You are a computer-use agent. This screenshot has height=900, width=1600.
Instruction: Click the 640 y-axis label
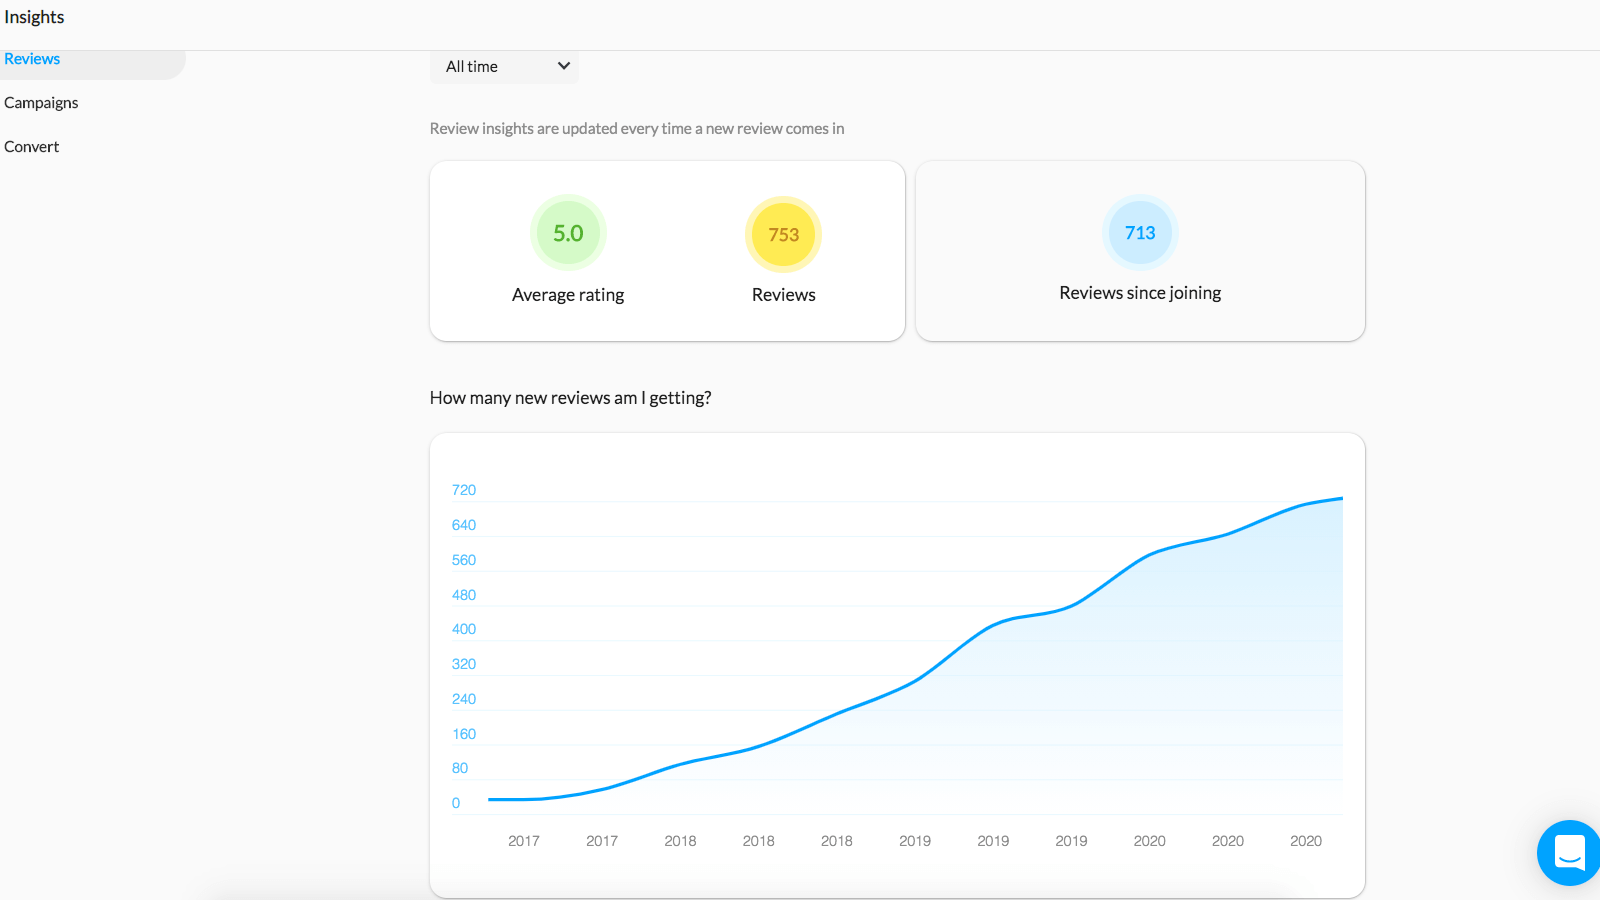click(464, 525)
